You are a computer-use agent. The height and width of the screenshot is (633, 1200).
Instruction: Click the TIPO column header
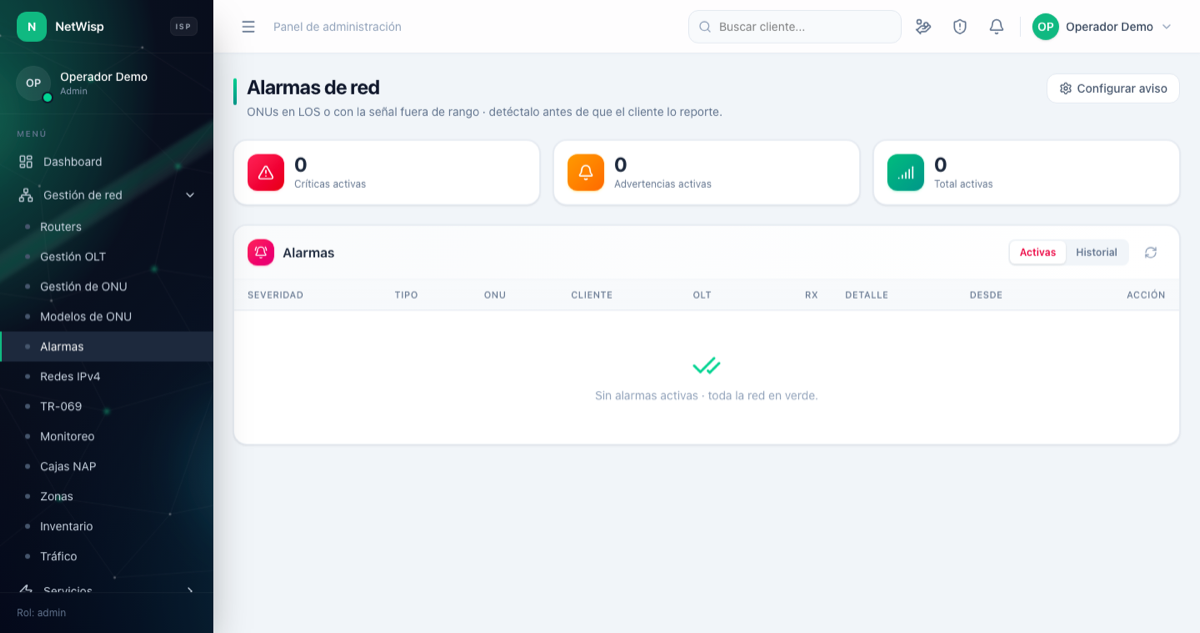coord(406,295)
